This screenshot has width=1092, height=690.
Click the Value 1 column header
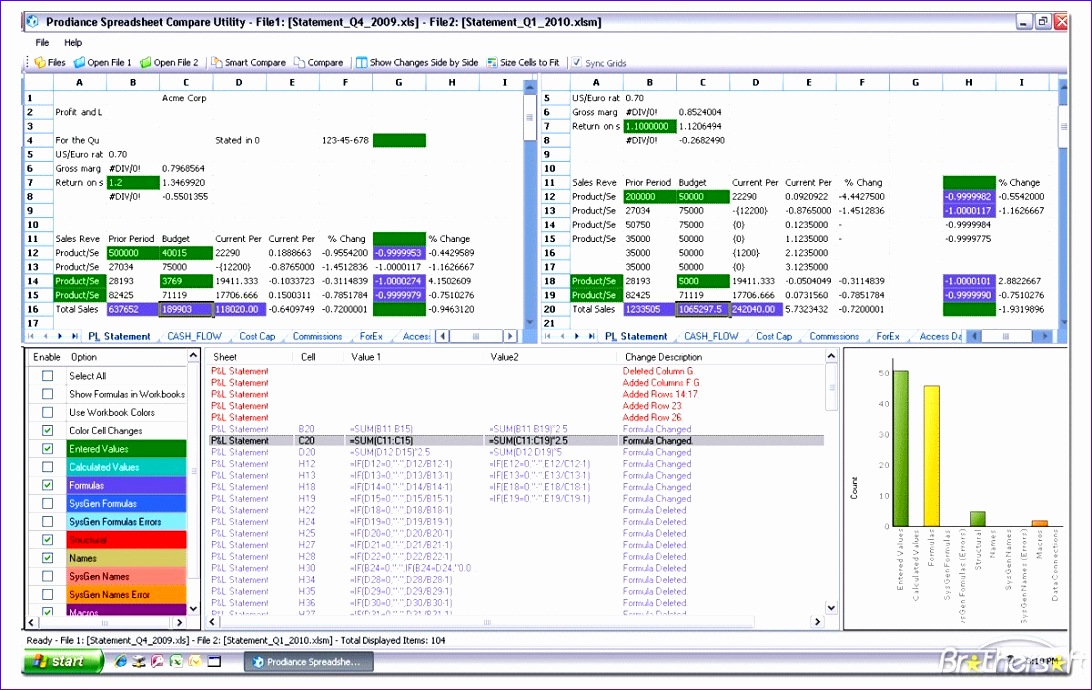365,357
